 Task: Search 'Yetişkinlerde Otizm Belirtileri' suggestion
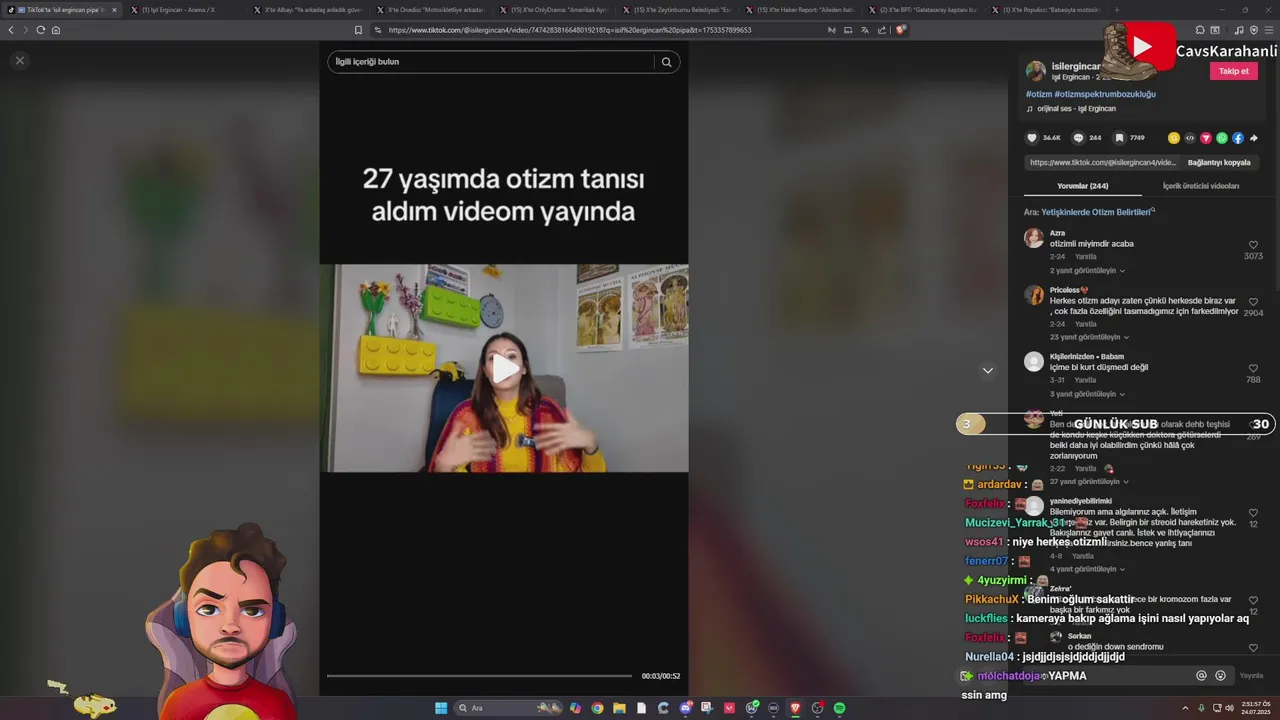[x=1098, y=212]
